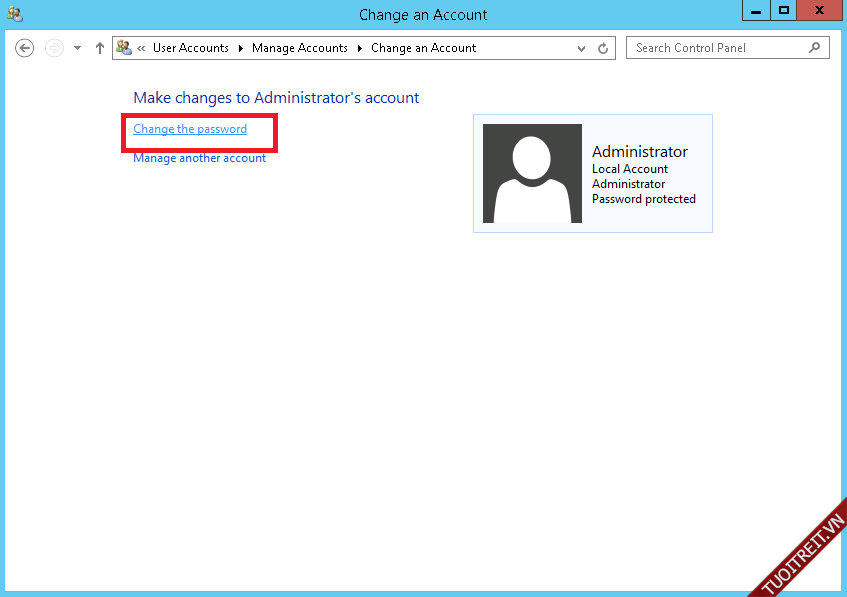
Task: Open the window system menu icon in title bar
Action: click(14, 14)
